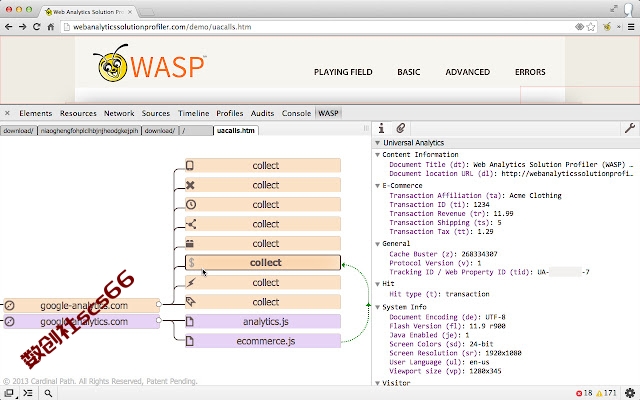
Task: Open the PLAYING FIELD nav link
Action: point(343,72)
